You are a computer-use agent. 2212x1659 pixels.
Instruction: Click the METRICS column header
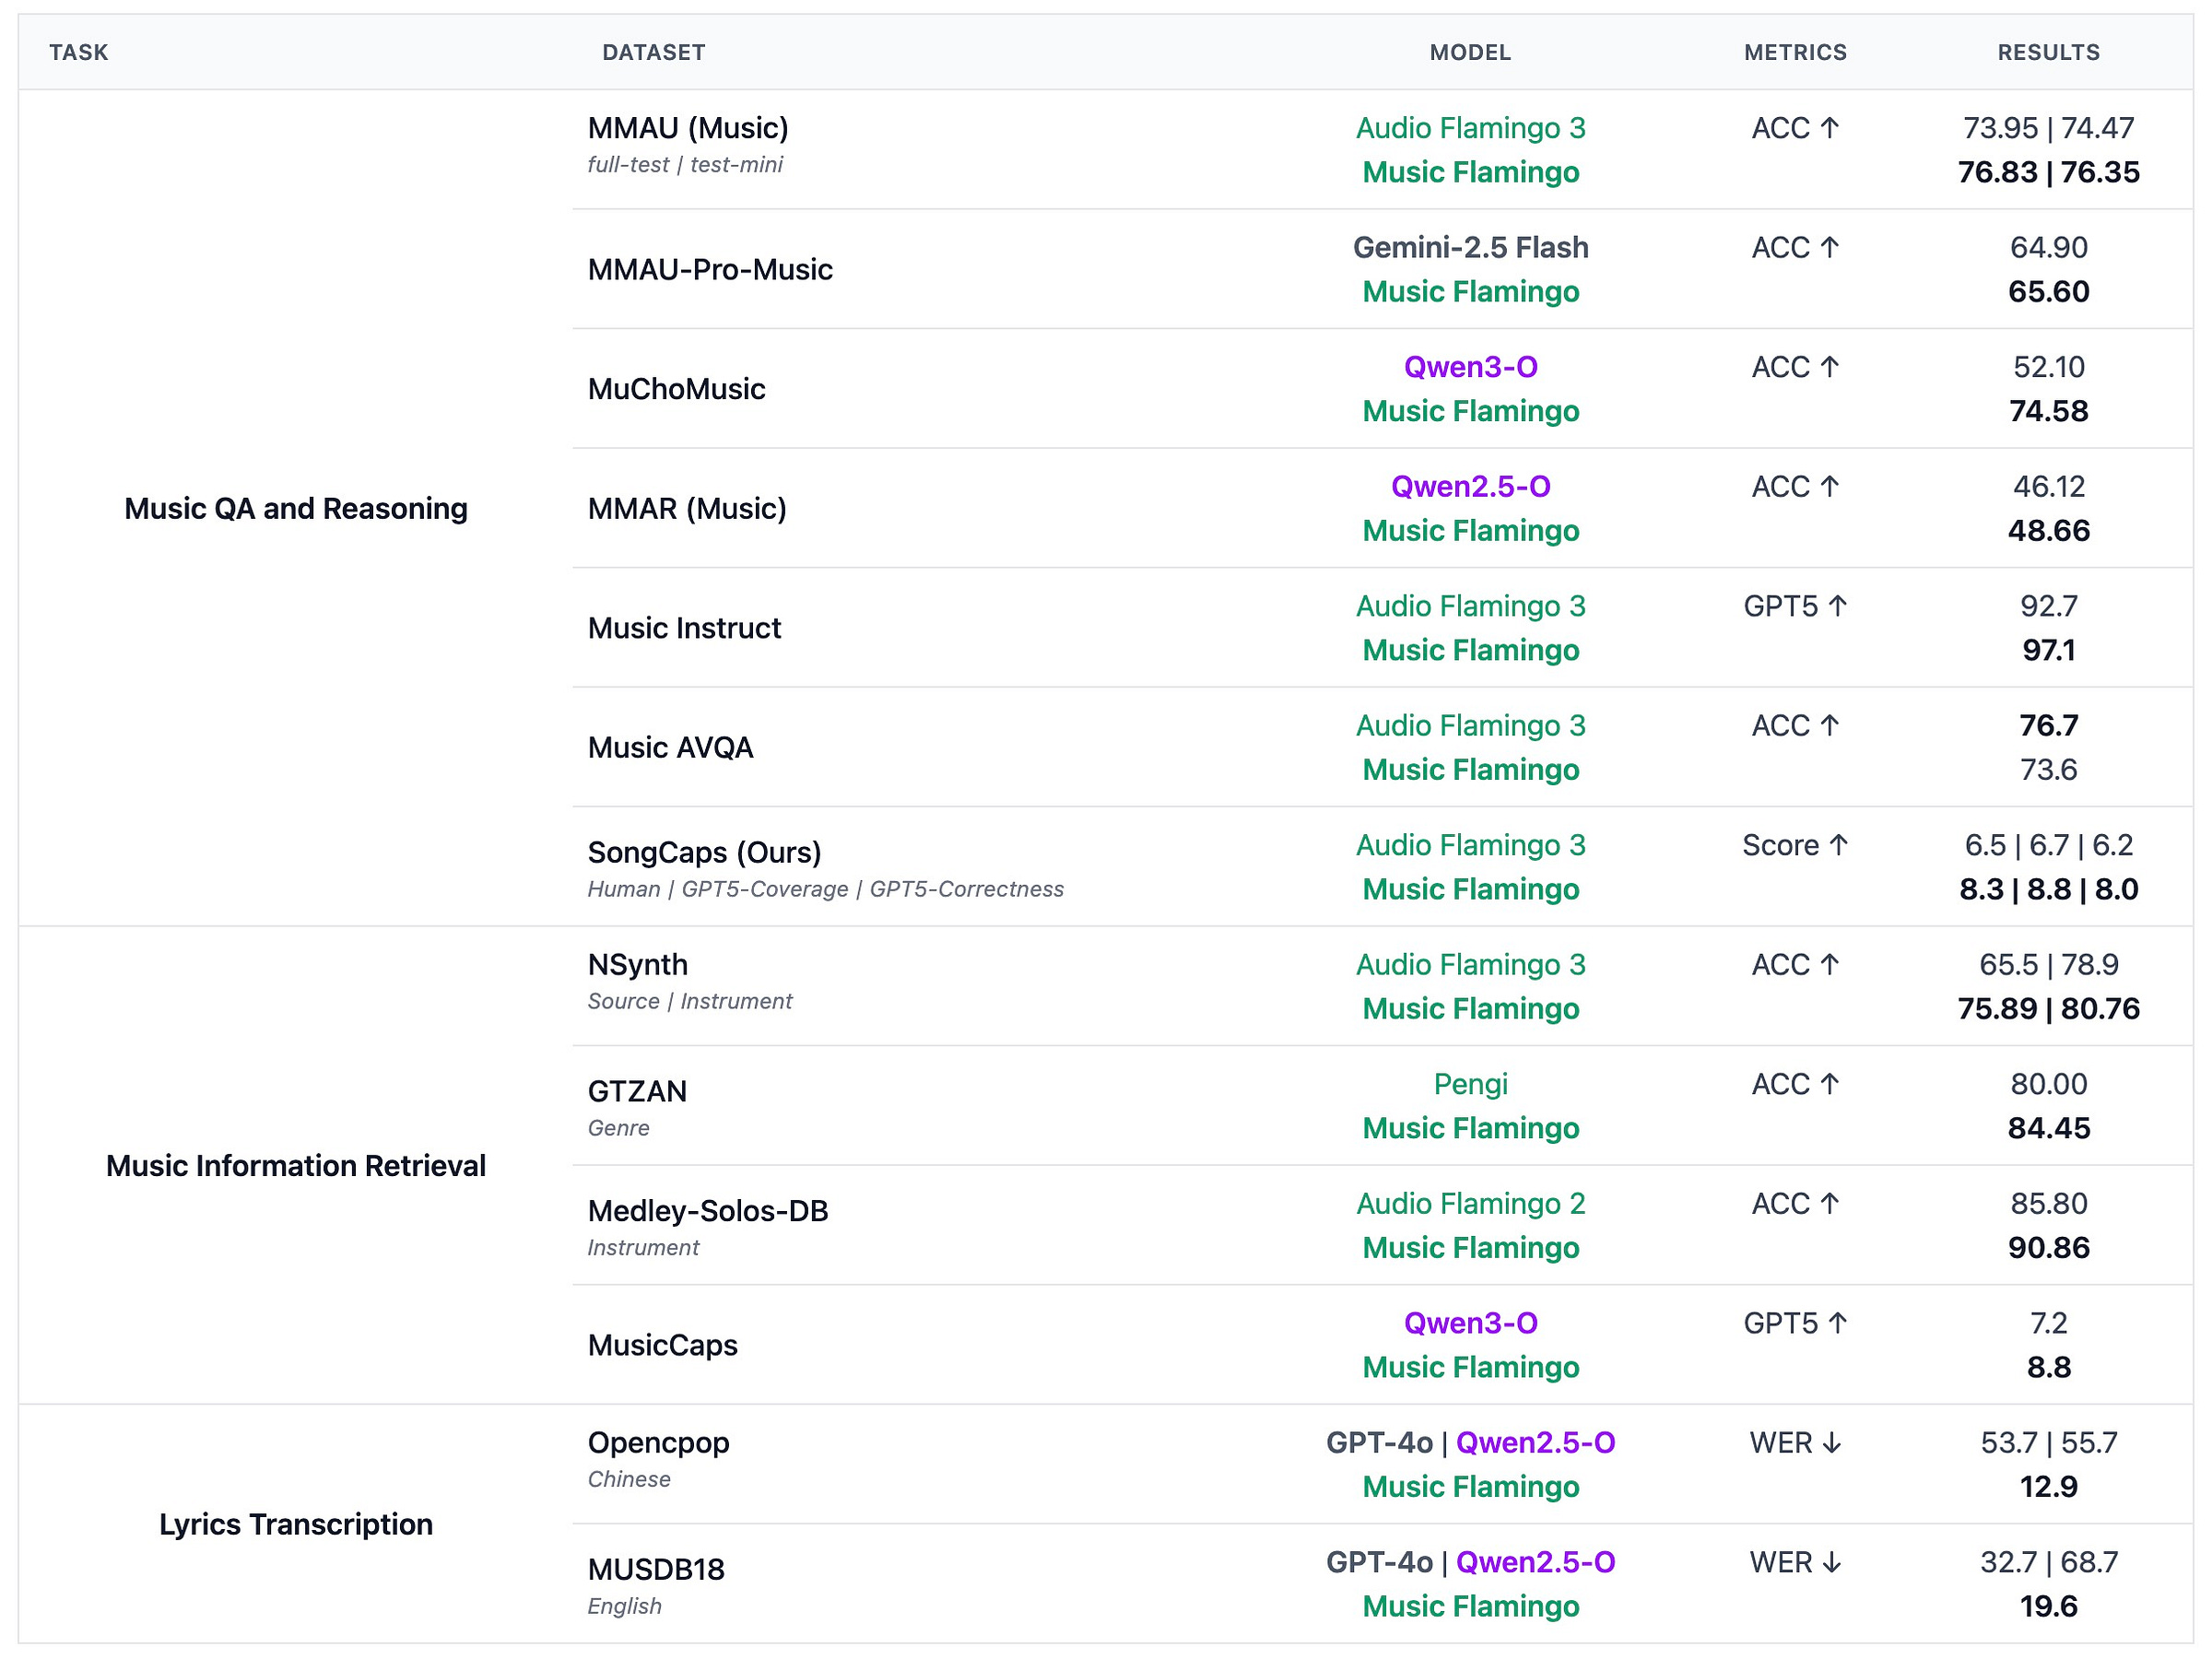pos(1794,52)
